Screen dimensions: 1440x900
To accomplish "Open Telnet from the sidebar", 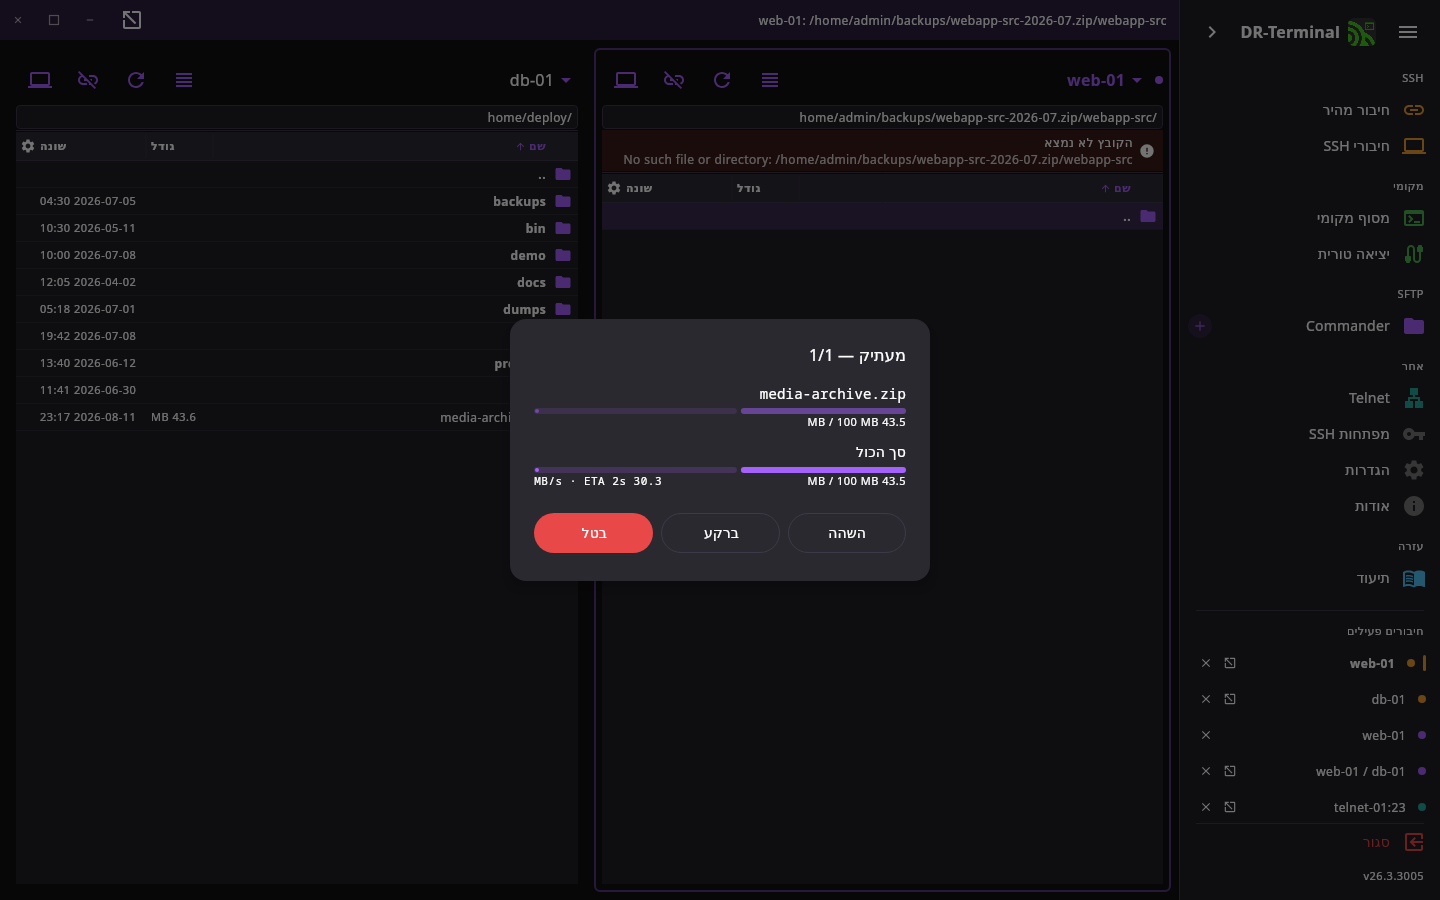I will pyautogui.click(x=1311, y=398).
